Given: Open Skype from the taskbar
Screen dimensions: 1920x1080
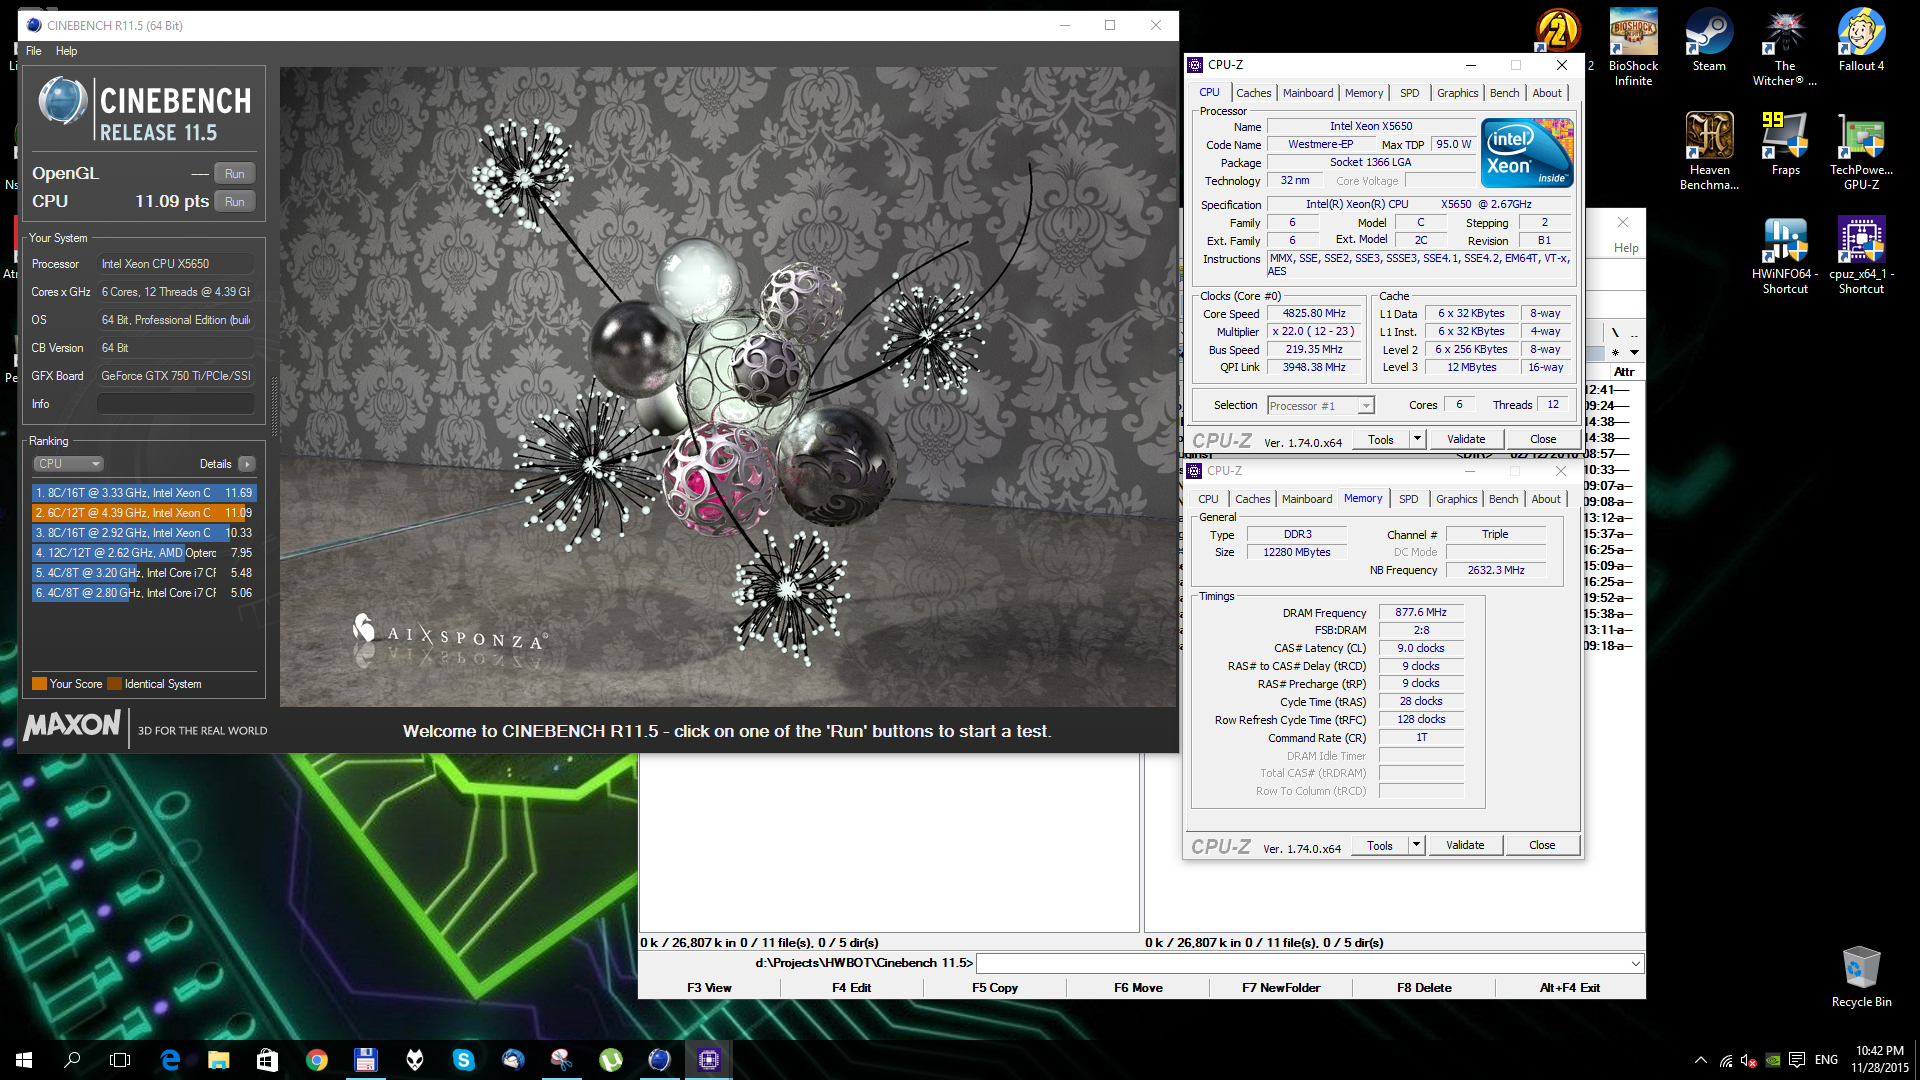Looking at the screenshot, I should pos(463,1060).
